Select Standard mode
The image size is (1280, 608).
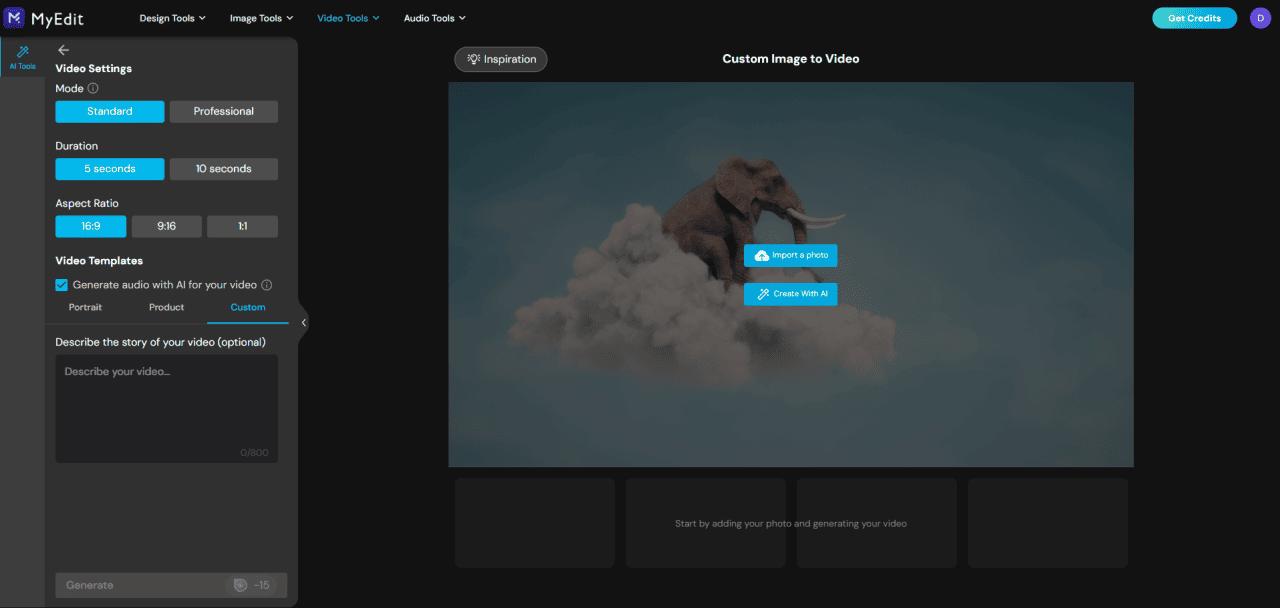click(110, 111)
